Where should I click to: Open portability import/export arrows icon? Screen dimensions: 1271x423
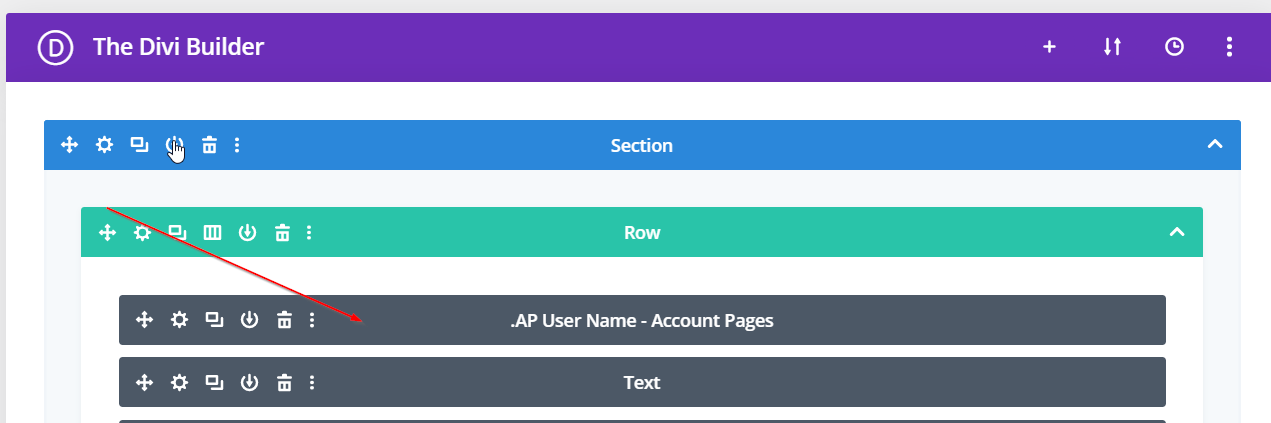point(1112,47)
